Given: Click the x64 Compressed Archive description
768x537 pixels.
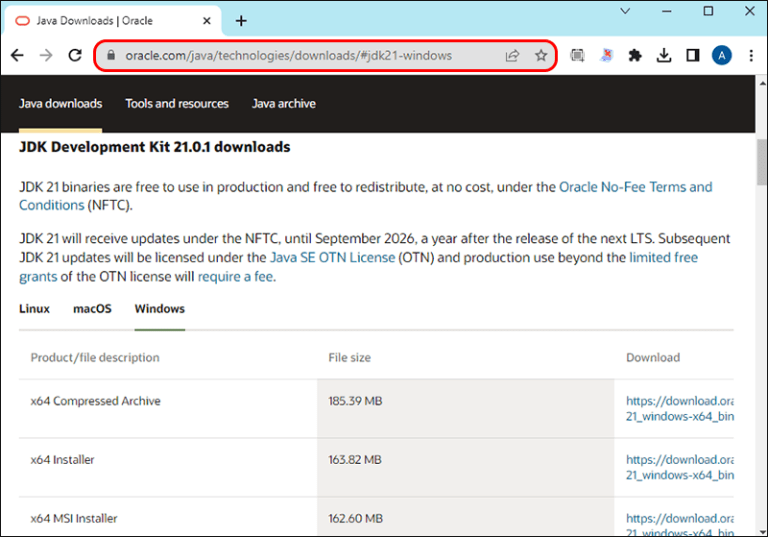Looking at the screenshot, I should pyautogui.click(x=96, y=401).
